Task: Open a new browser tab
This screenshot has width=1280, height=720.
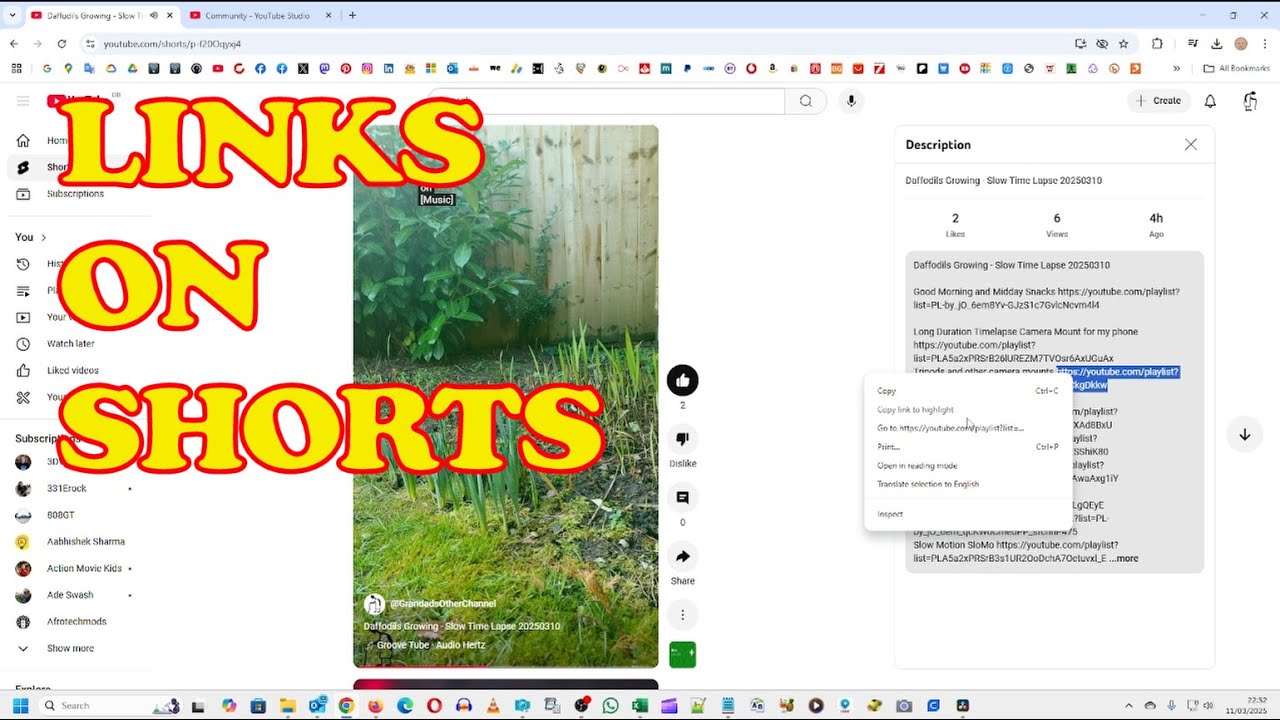Action: pyautogui.click(x=352, y=15)
